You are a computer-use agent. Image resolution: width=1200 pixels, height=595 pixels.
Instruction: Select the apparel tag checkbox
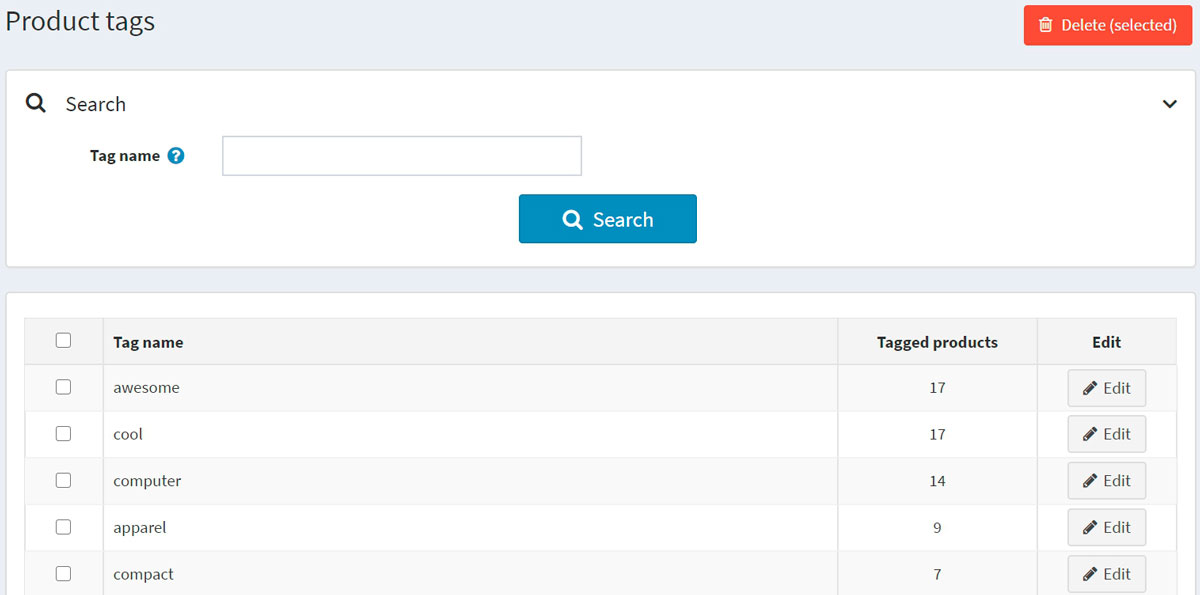pos(64,527)
